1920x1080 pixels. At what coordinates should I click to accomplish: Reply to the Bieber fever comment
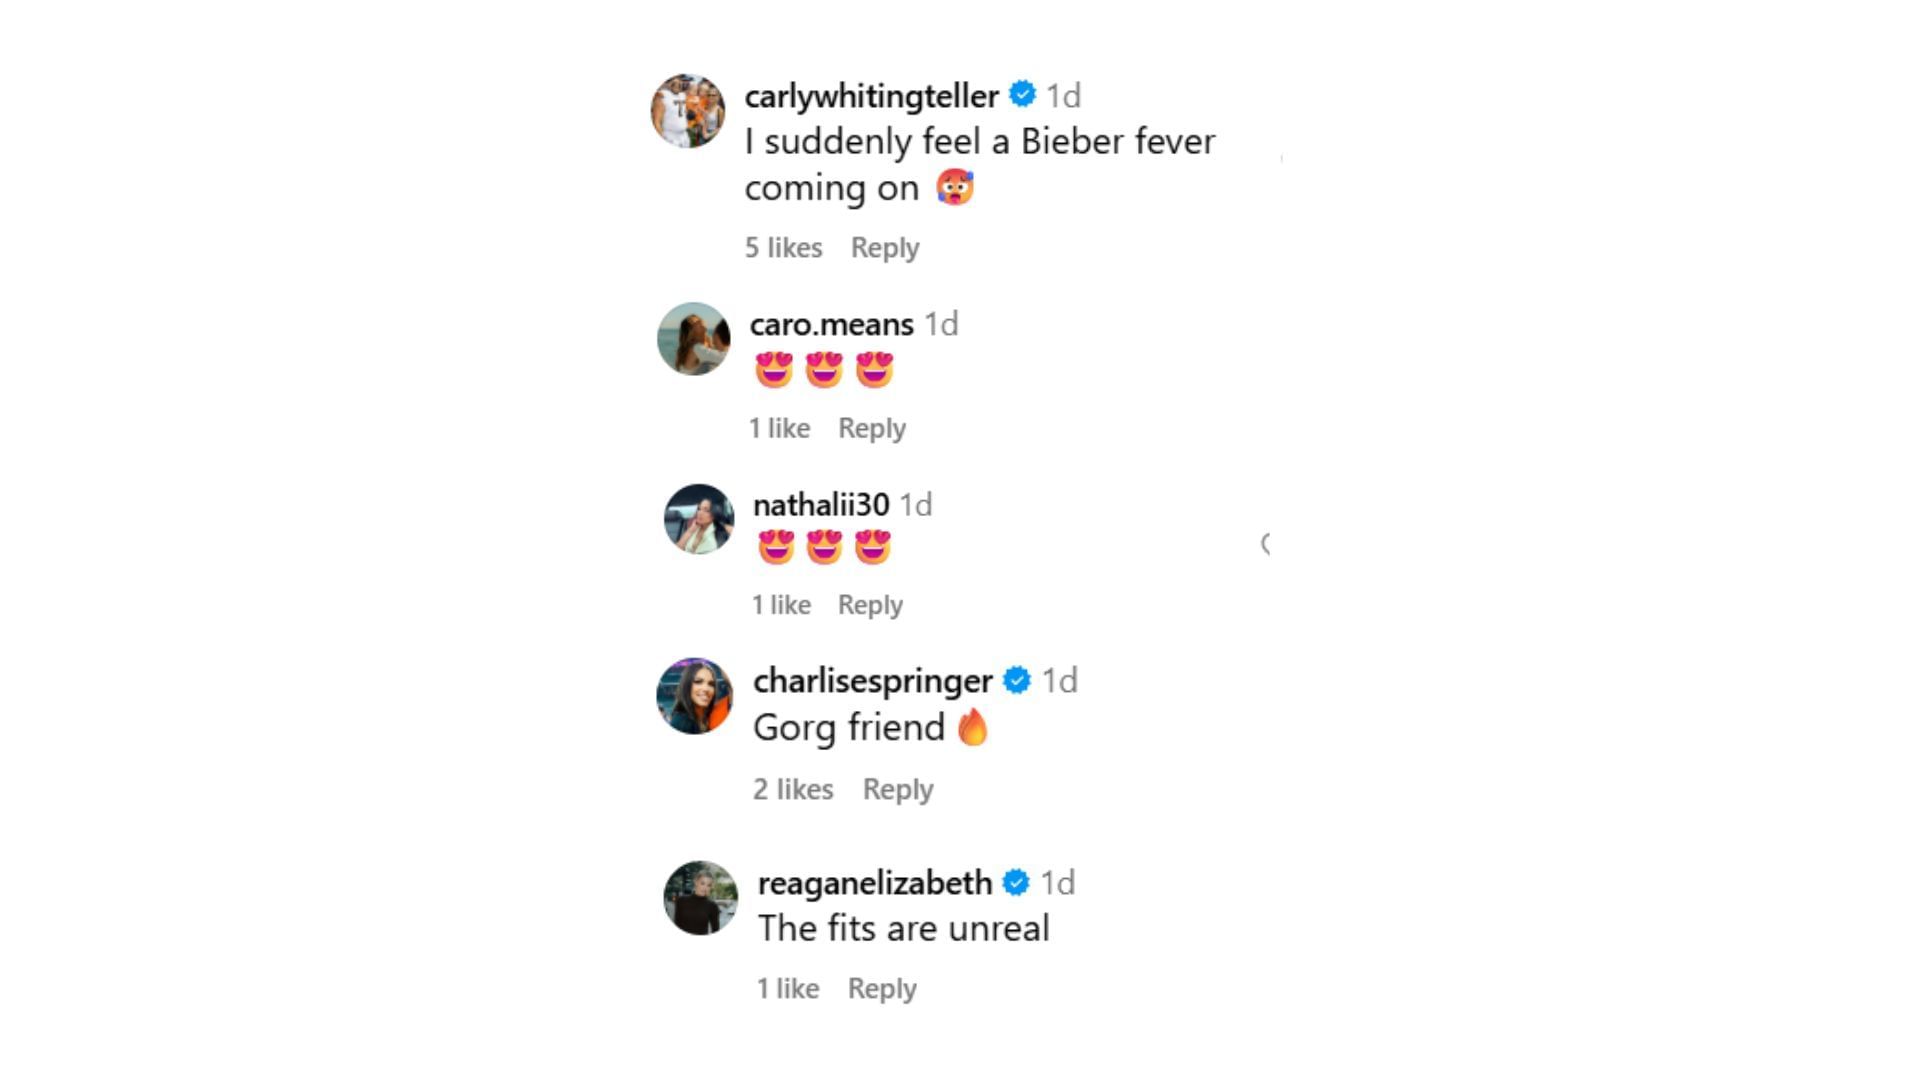885,248
